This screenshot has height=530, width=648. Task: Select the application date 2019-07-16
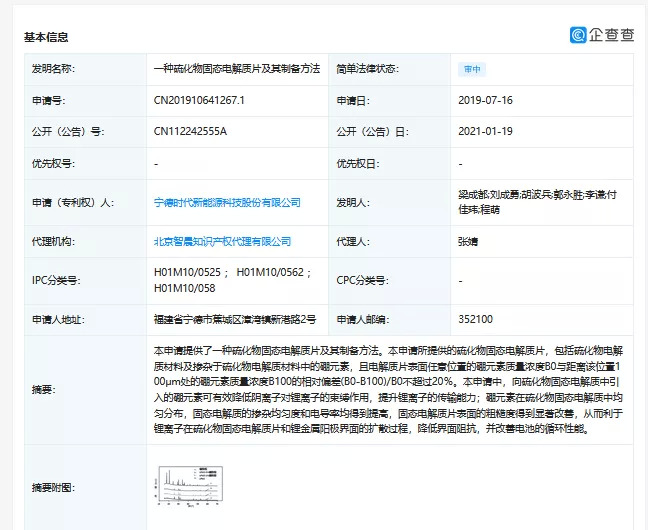pos(486,101)
